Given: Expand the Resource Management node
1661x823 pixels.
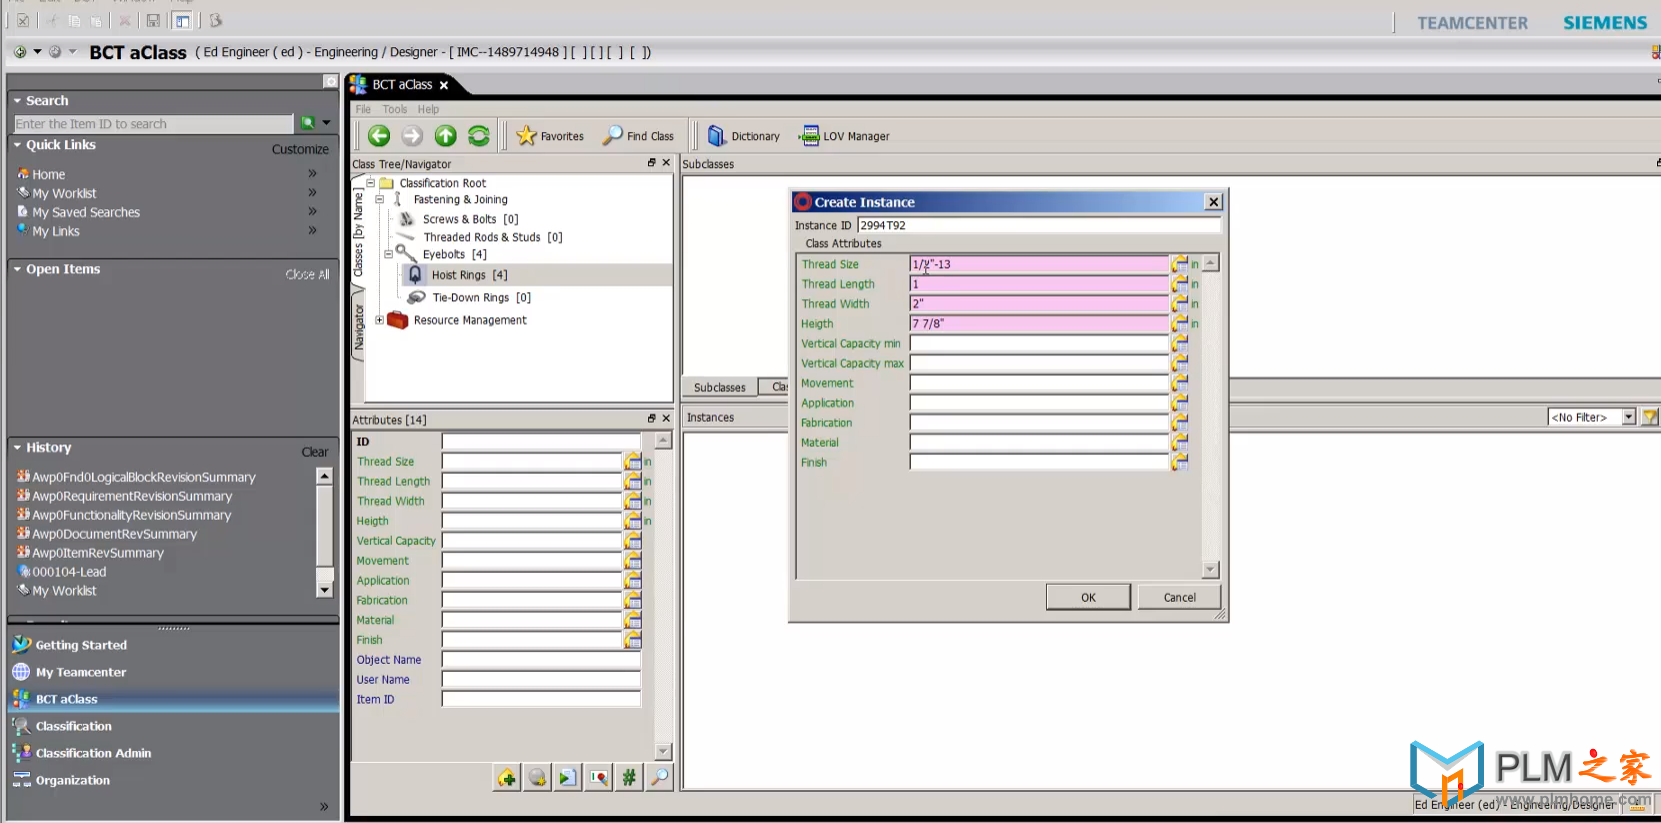Looking at the screenshot, I should 379,320.
